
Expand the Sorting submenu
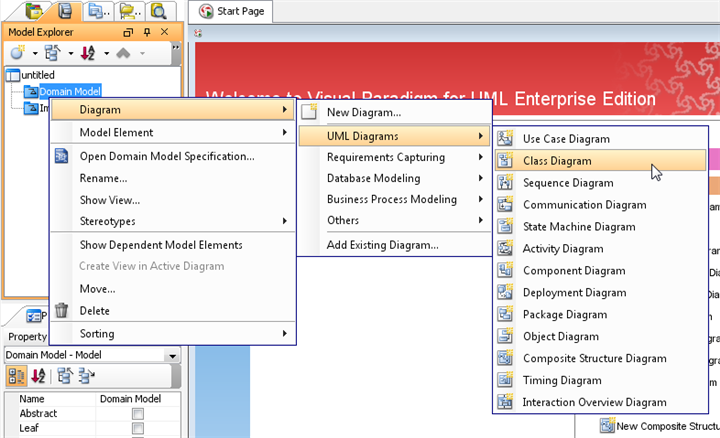tap(173, 334)
